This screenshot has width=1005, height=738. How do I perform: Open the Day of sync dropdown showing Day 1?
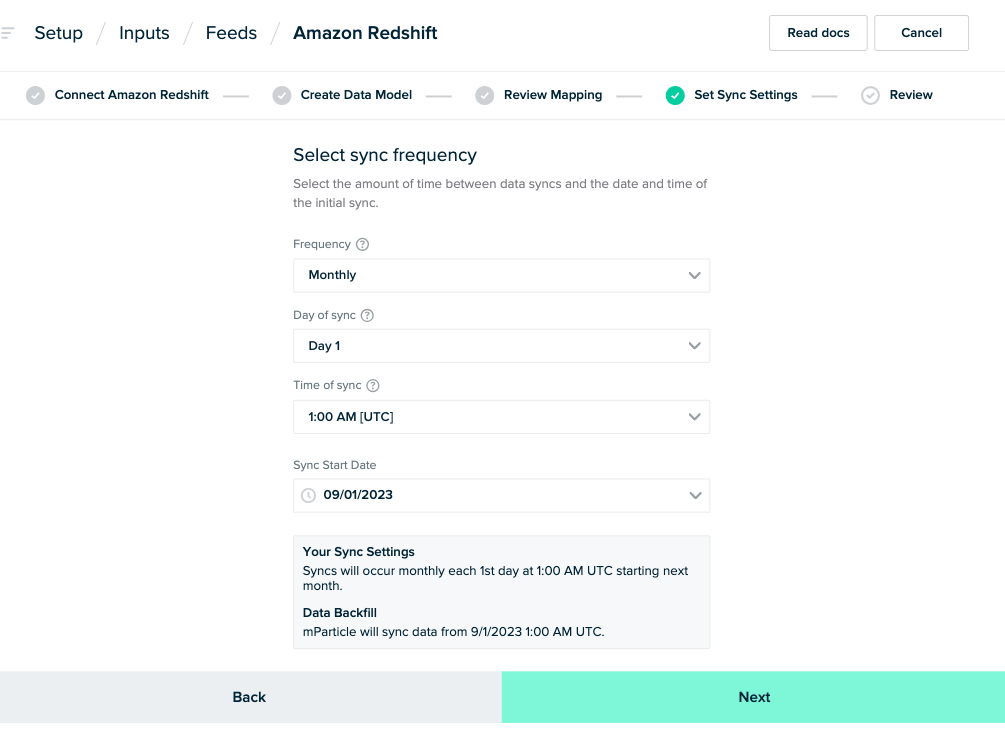pos(501,346)
